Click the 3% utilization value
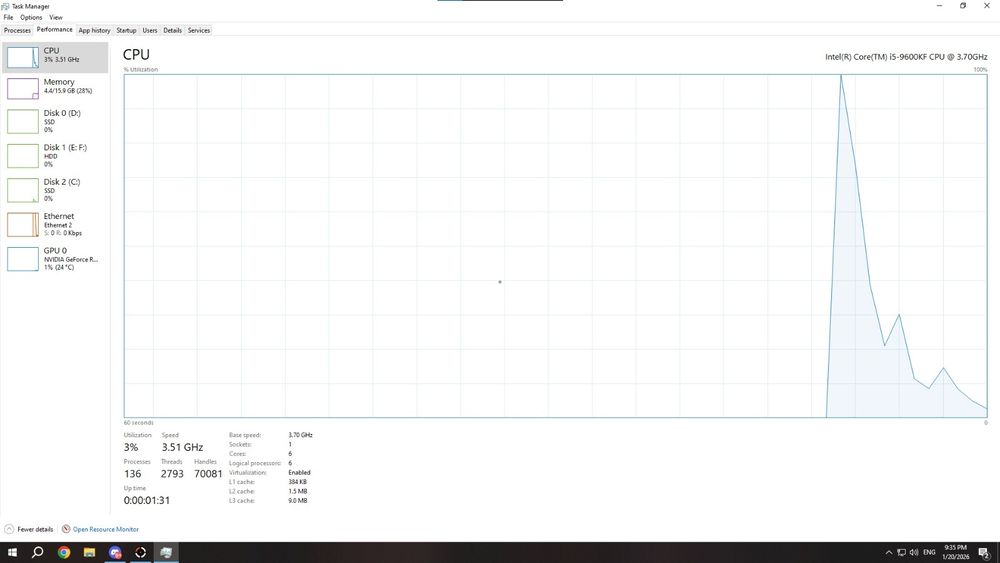The image size is (1000, 563). [x=131, y=448]
